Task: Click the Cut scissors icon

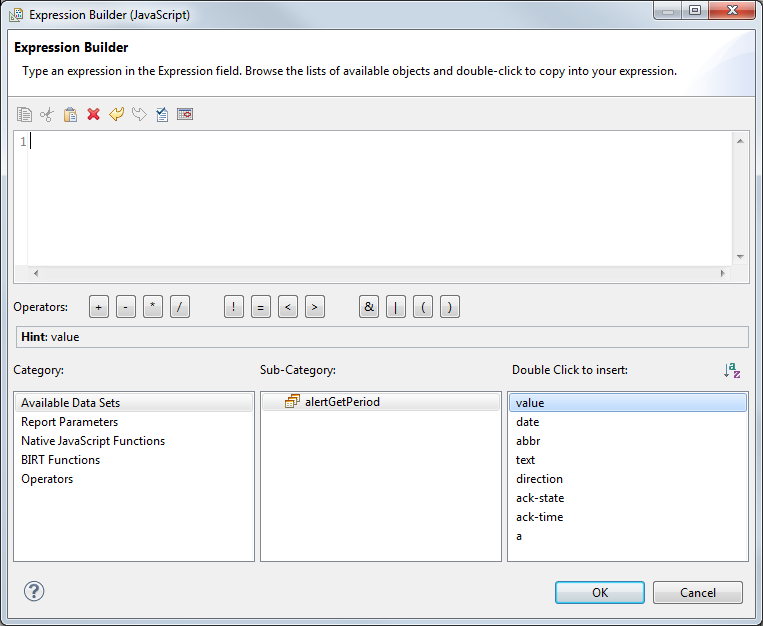Action: [47, 115]
